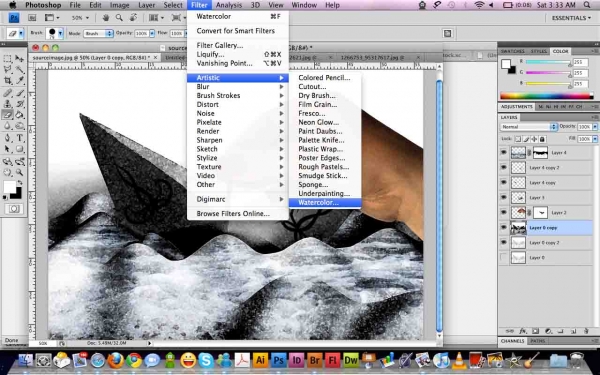Select the Rectangular Marquee tool
This screenshot has width=600, height=375.
coord(7,58)
